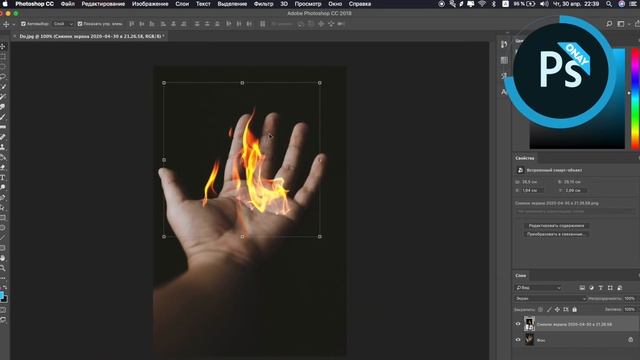The height and width of the screenshot is (360, 640).
Task: Hide the Снимок экрана layer with its eye
Action: click(x=518, y=324)
